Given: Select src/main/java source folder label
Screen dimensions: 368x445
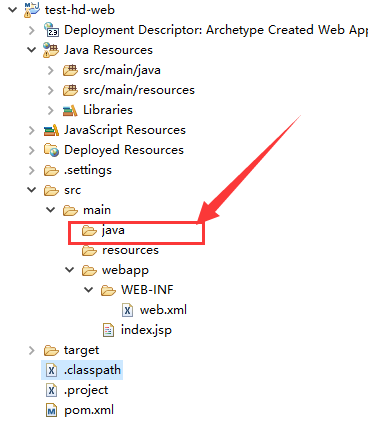Looking at the screenshot, I should [122, 70].
